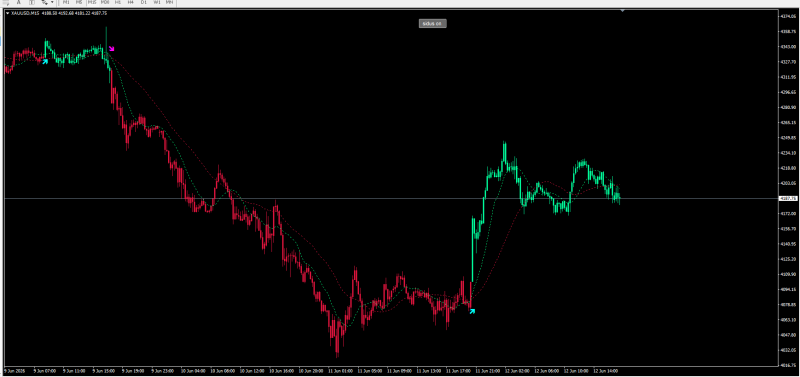Switch chart to H4 timeframe
Viewport: 800px width, 377px height.
coord(131,2)
